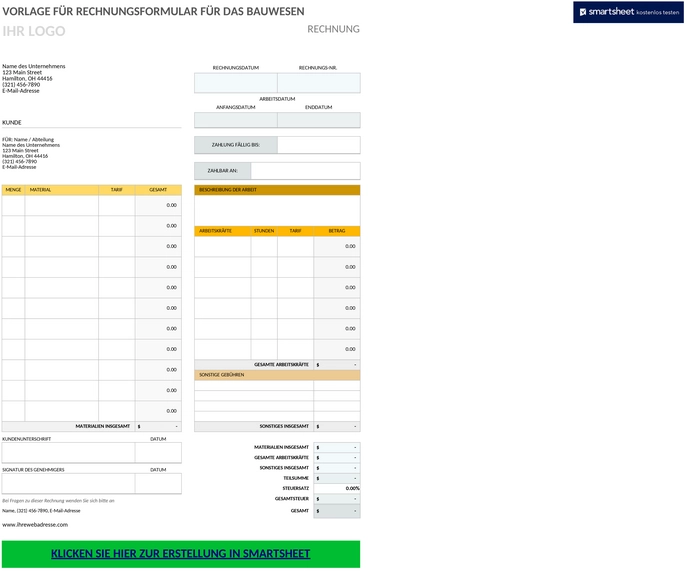Image resolution: width=687 pixels, height=571 pixels.
Task: Click the page title Vorlage für Rechnungsformular
Action: pyautogui.click(x=153, y=11)
